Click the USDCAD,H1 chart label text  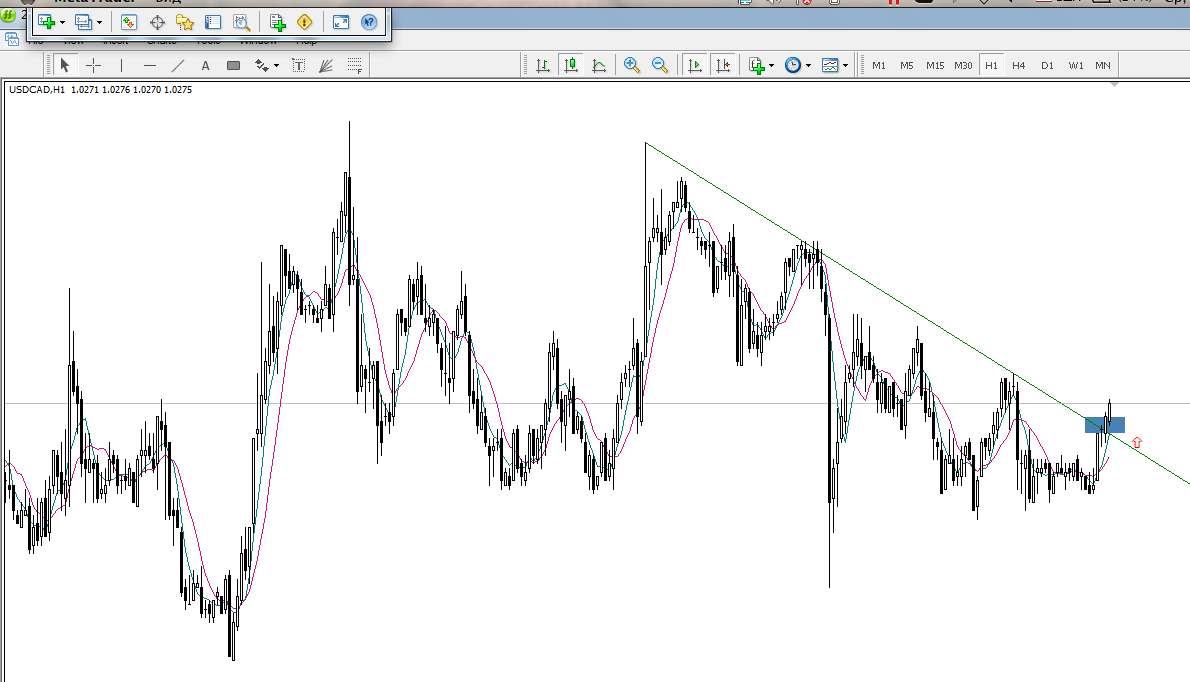click(x=36, y=90)
